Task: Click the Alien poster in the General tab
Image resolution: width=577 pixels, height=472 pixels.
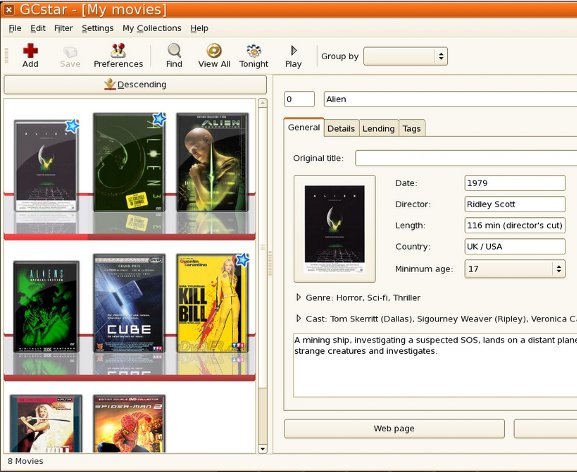Action: 334,229
